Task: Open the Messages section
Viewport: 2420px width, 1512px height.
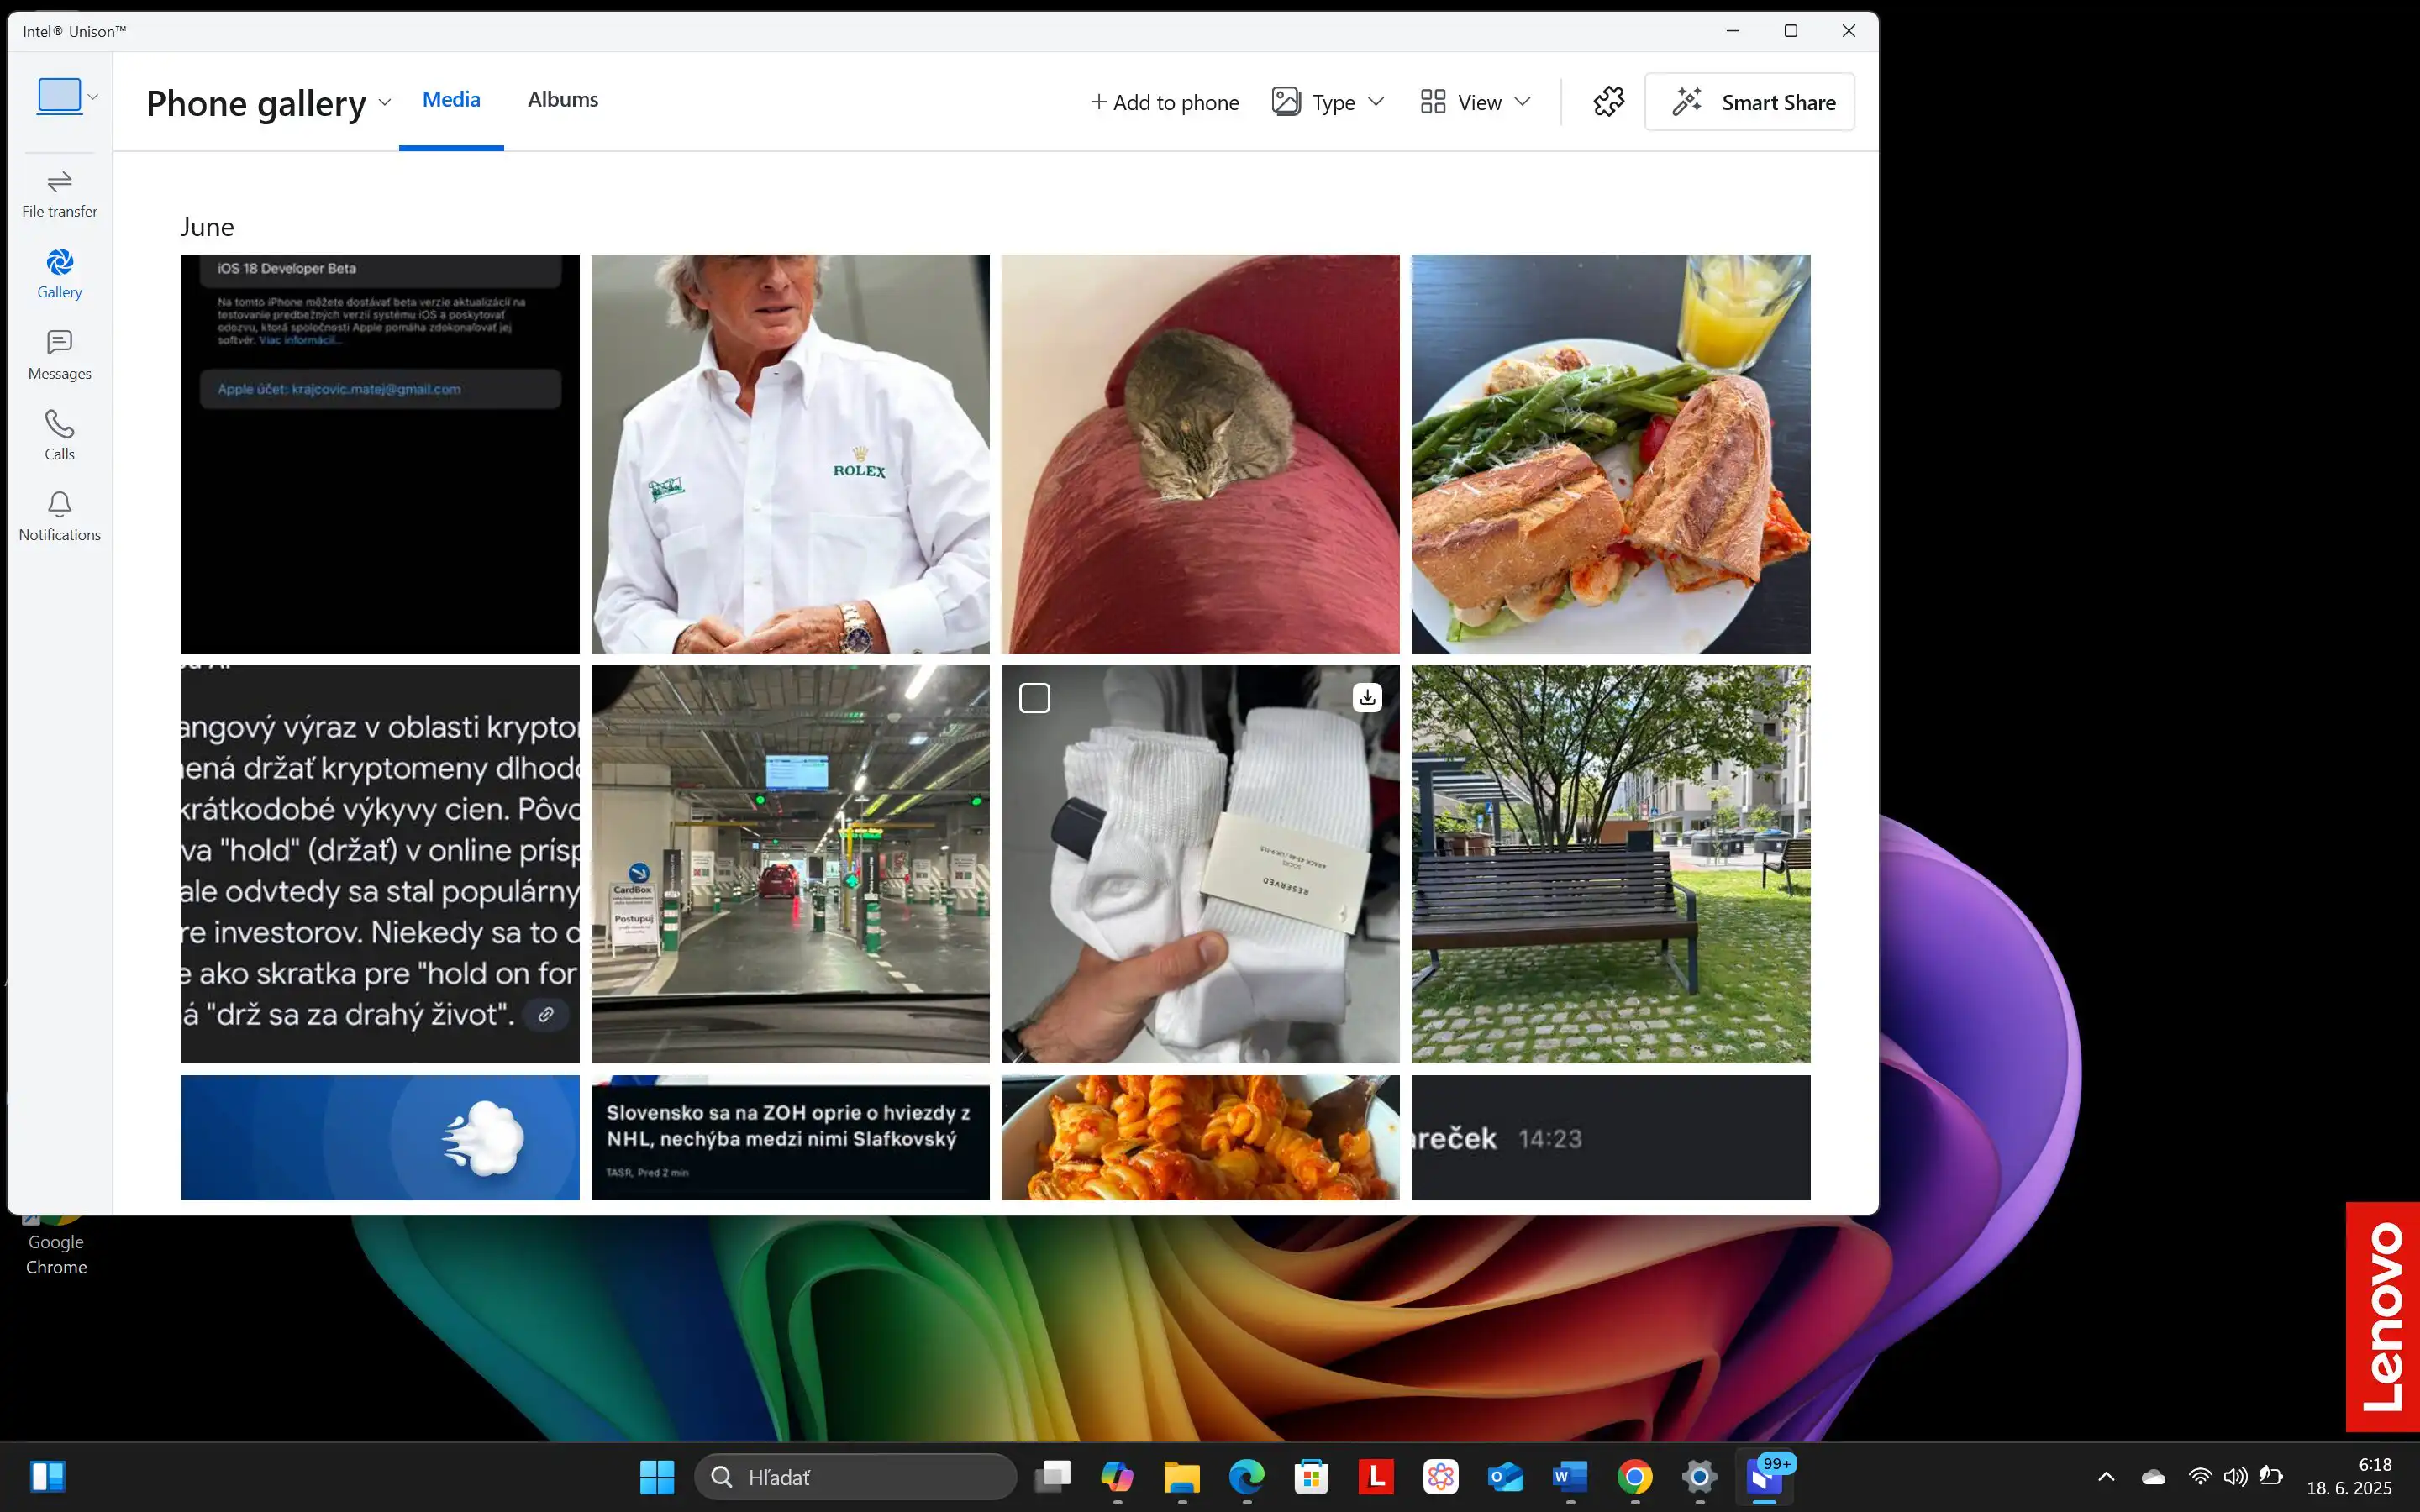Action: coord(59,355)
